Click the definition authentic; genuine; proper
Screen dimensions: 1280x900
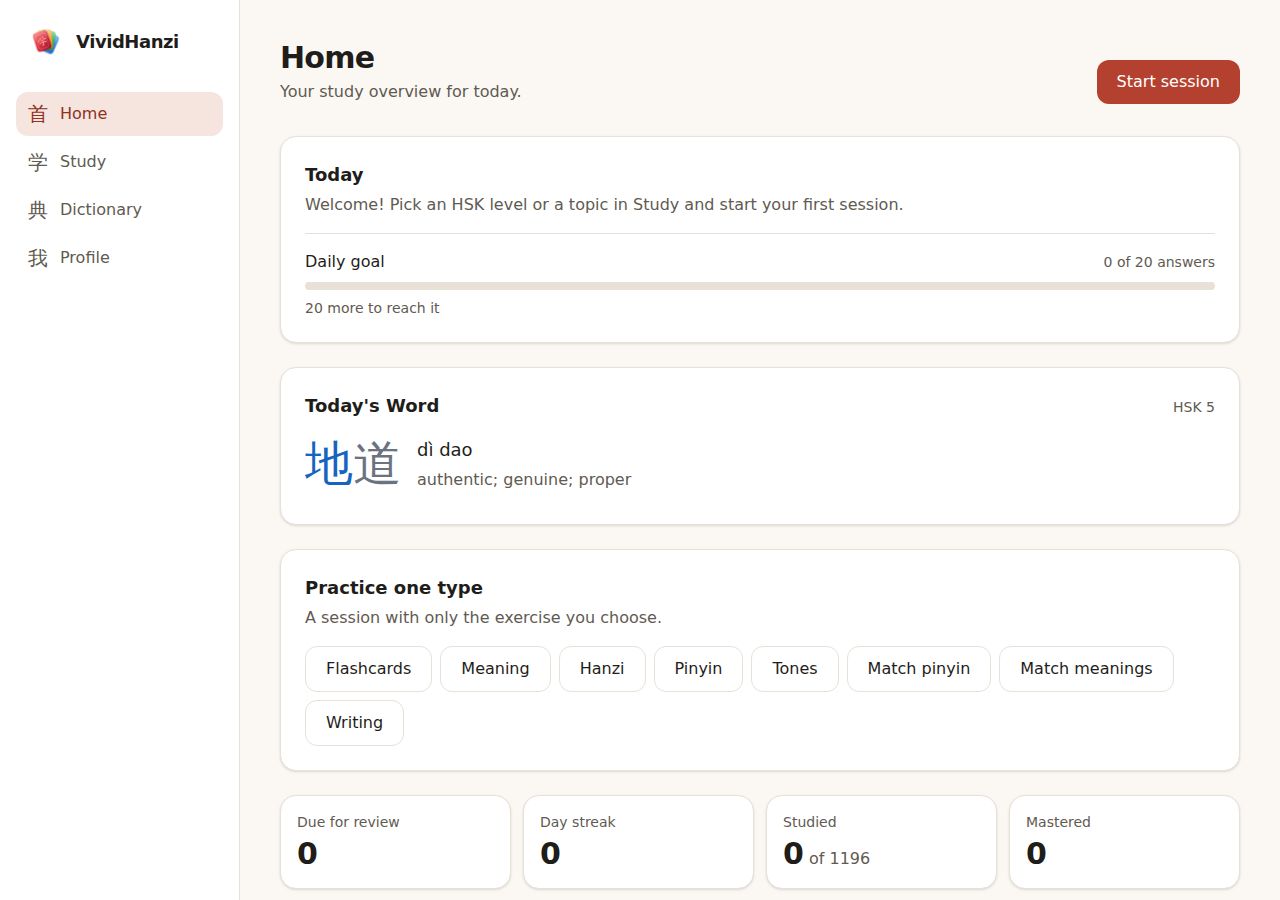click(524, 480)
